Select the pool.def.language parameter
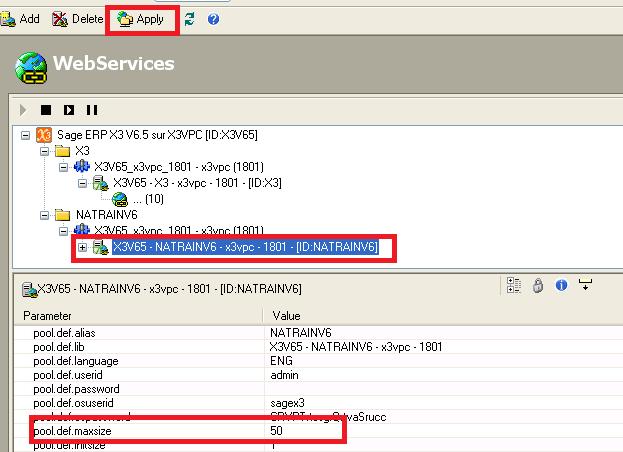Image resolution: width=623 pixels, height=452 pixels. coord(76,361)
